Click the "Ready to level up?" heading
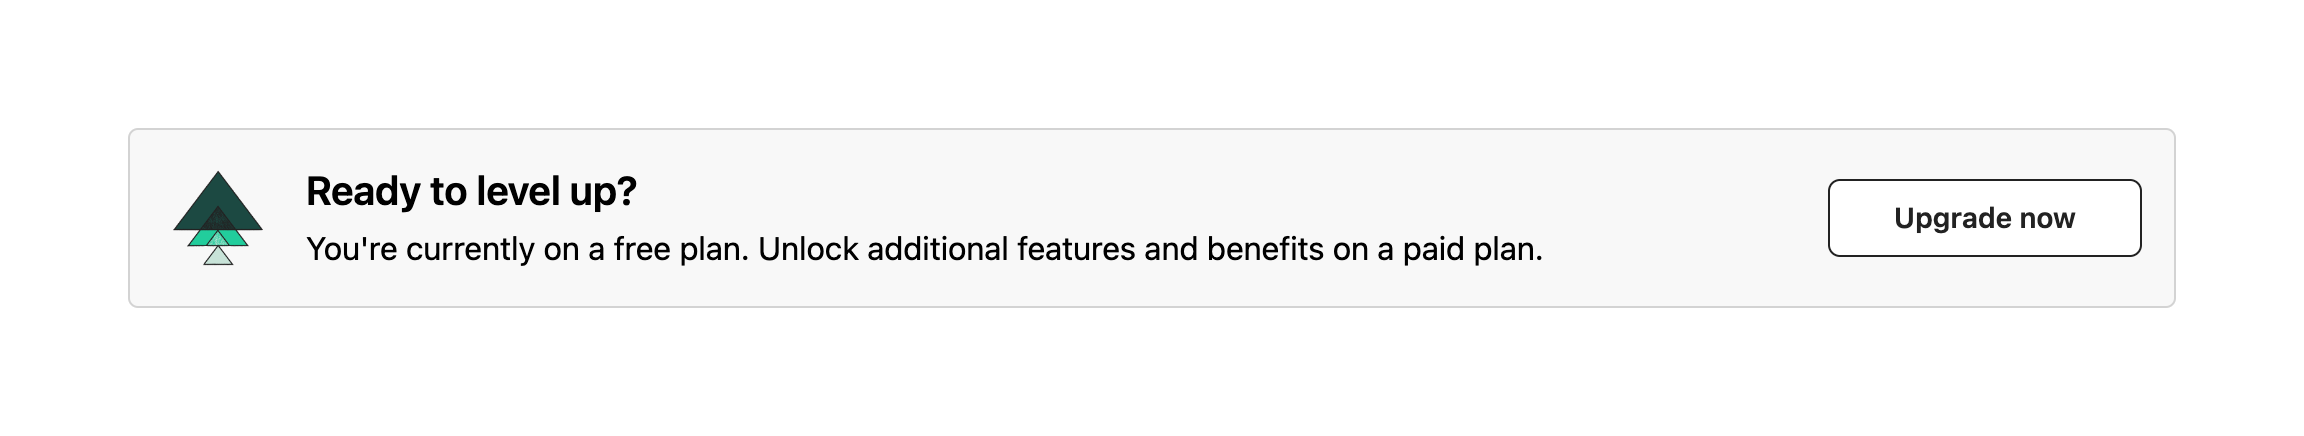The height and width of the screenshot is (436, 2304). click(x=471, y=191)
